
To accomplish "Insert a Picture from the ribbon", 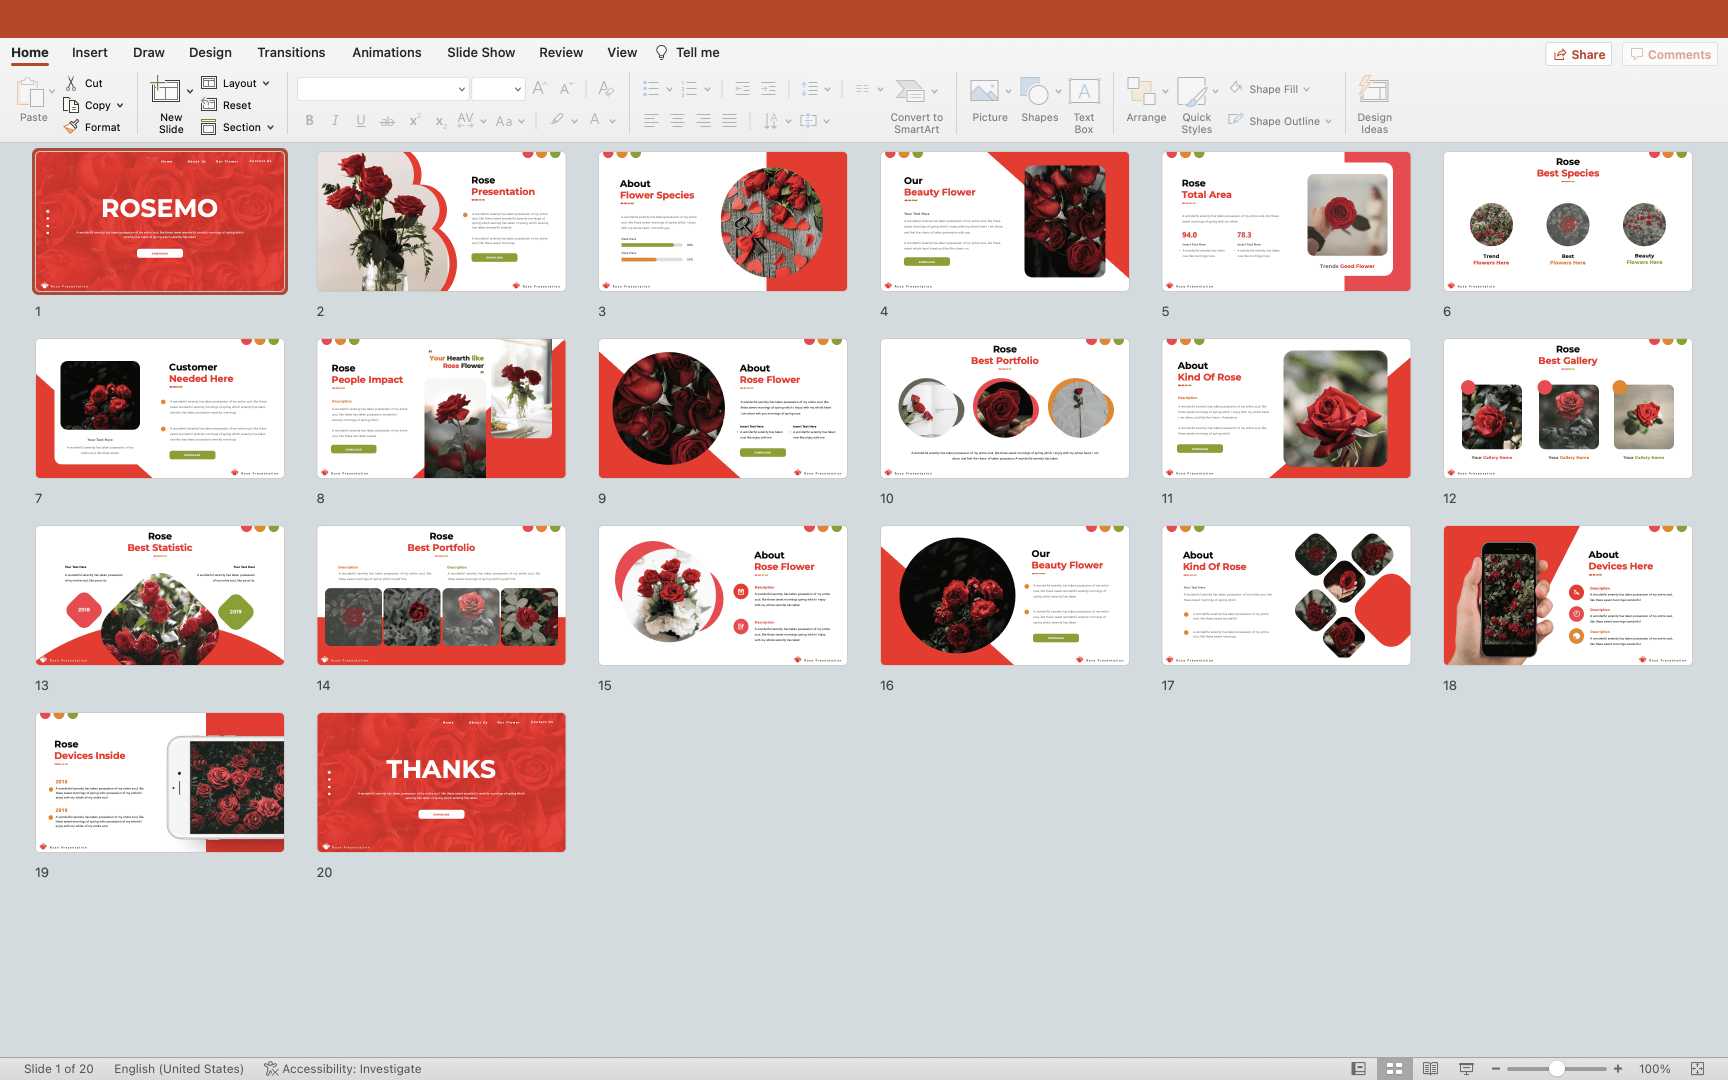I will tap(985, 93).
